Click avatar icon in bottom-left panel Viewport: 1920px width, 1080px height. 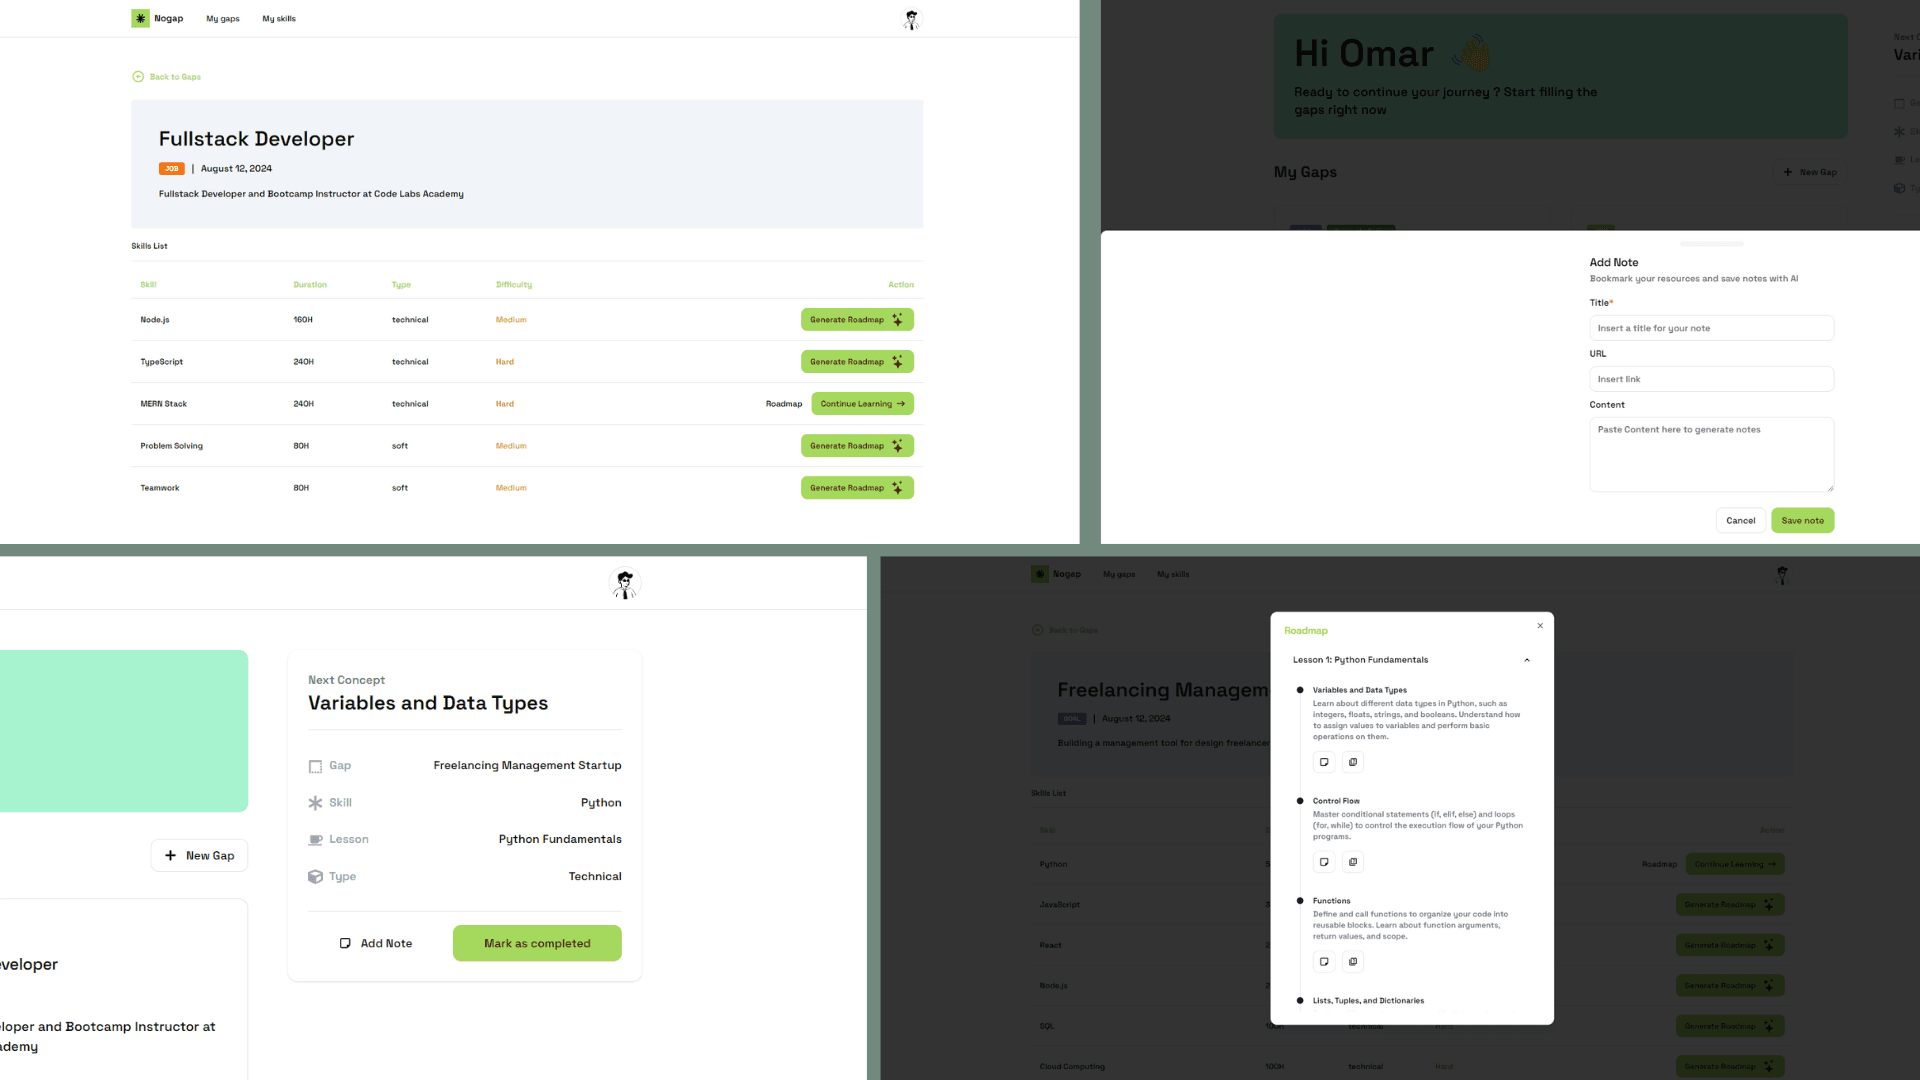coord(625,584)
